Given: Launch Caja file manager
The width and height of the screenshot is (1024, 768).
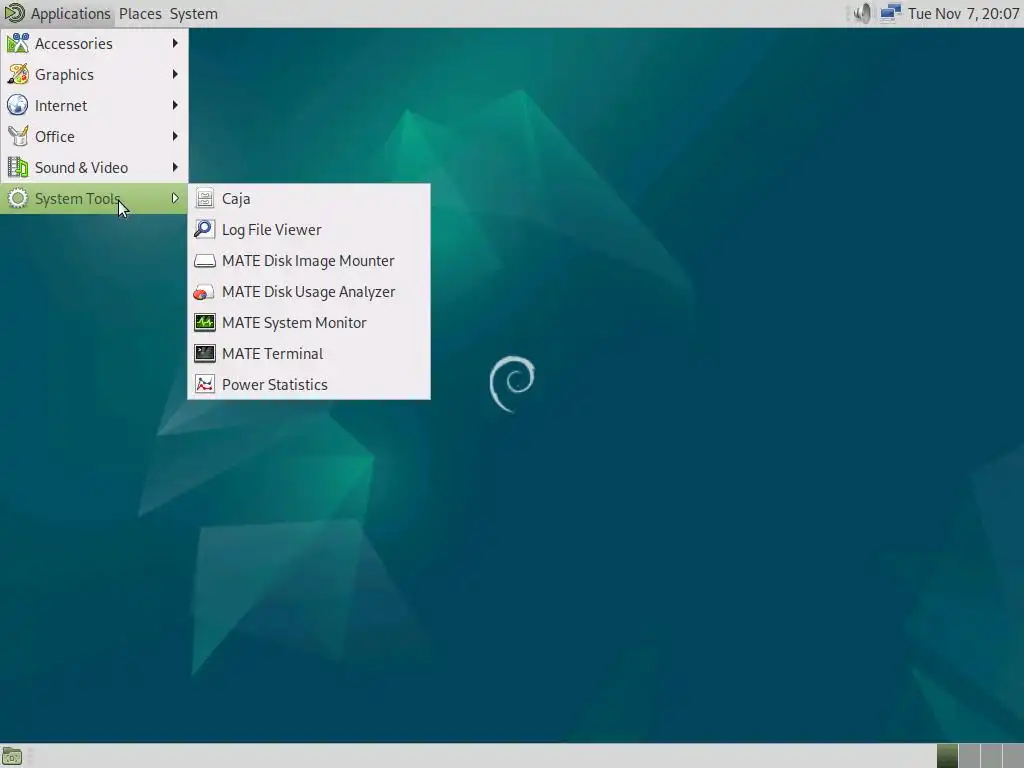Looking at the screenshot, I should (309, 199).
